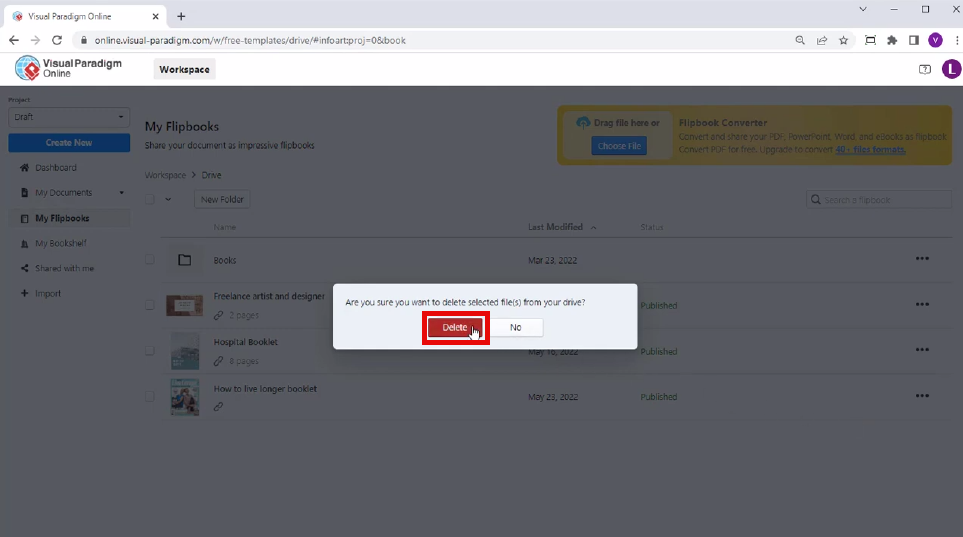Screen dimensions: 963x537
Task: Open a new browser tab
Action: tap(181, 17)
